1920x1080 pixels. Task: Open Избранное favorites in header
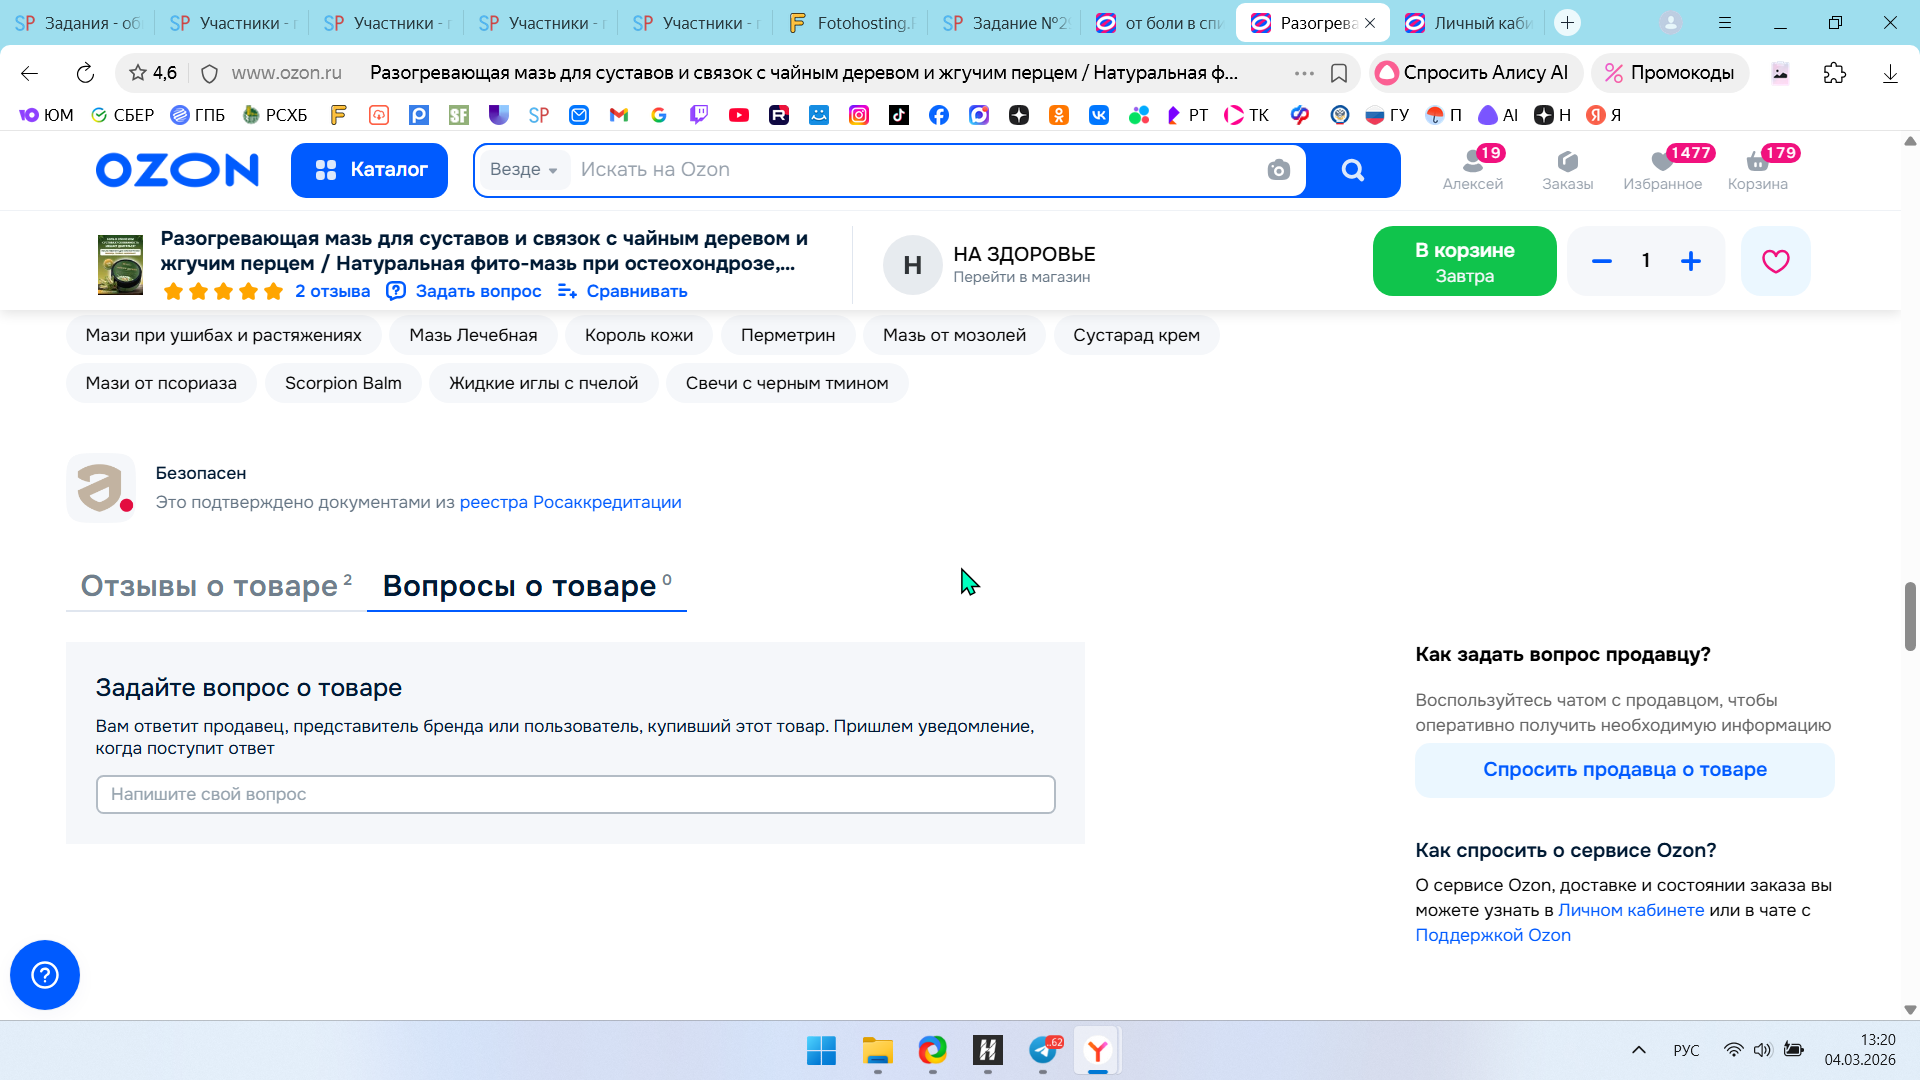pyautogui.click(x=1662, y=169)
